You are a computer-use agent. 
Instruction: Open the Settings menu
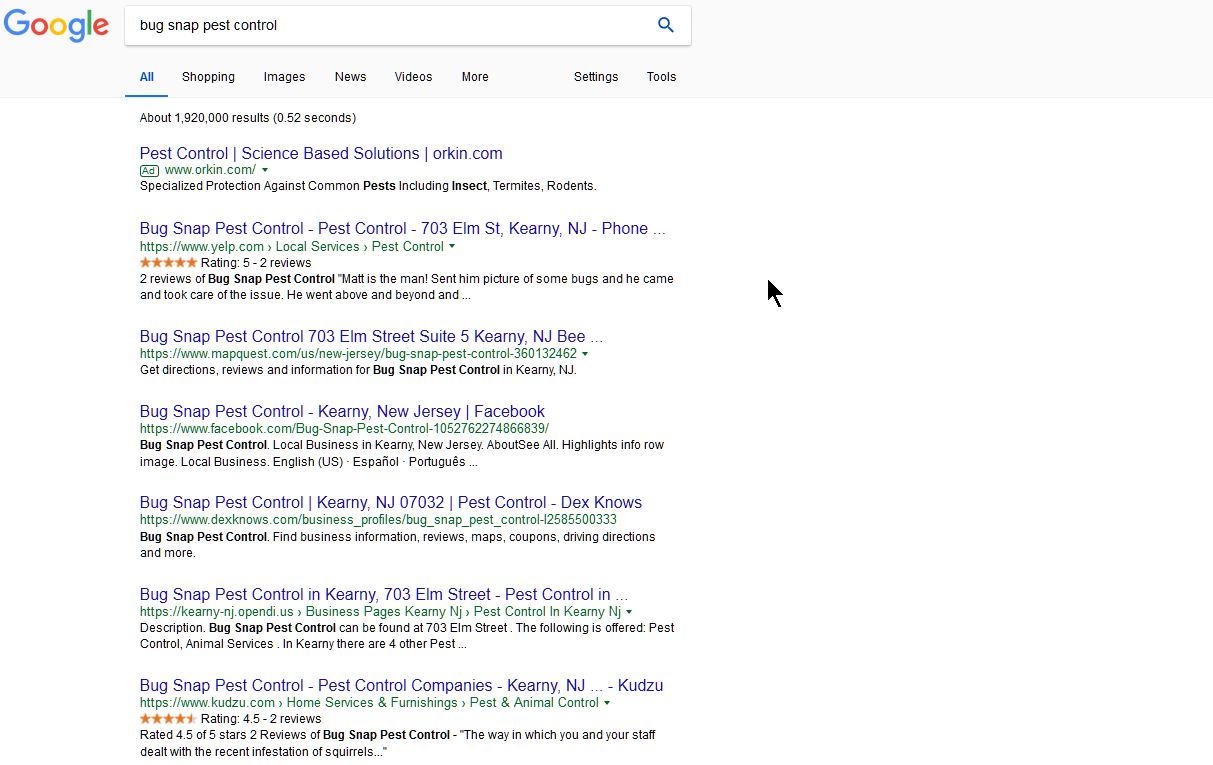click(596, 77)
